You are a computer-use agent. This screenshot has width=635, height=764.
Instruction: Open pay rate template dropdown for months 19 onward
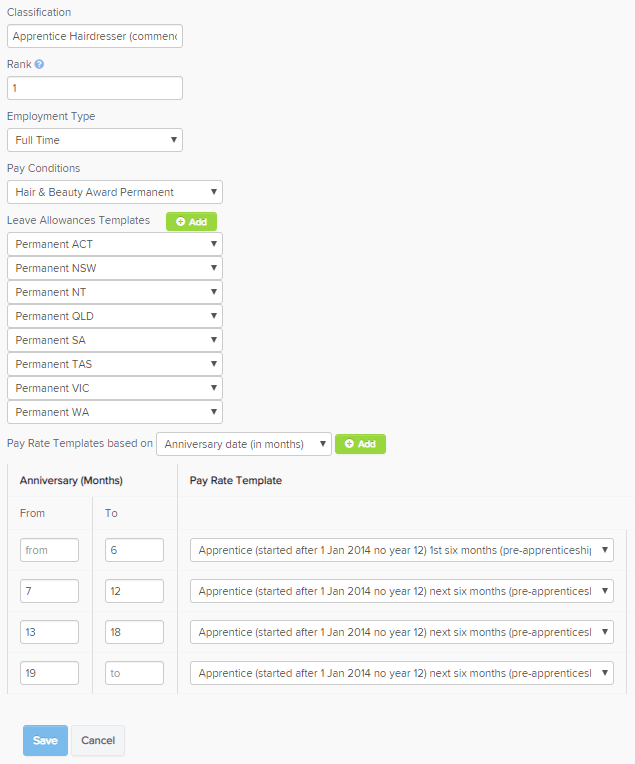pyautogui.click(x=402, y=673)
